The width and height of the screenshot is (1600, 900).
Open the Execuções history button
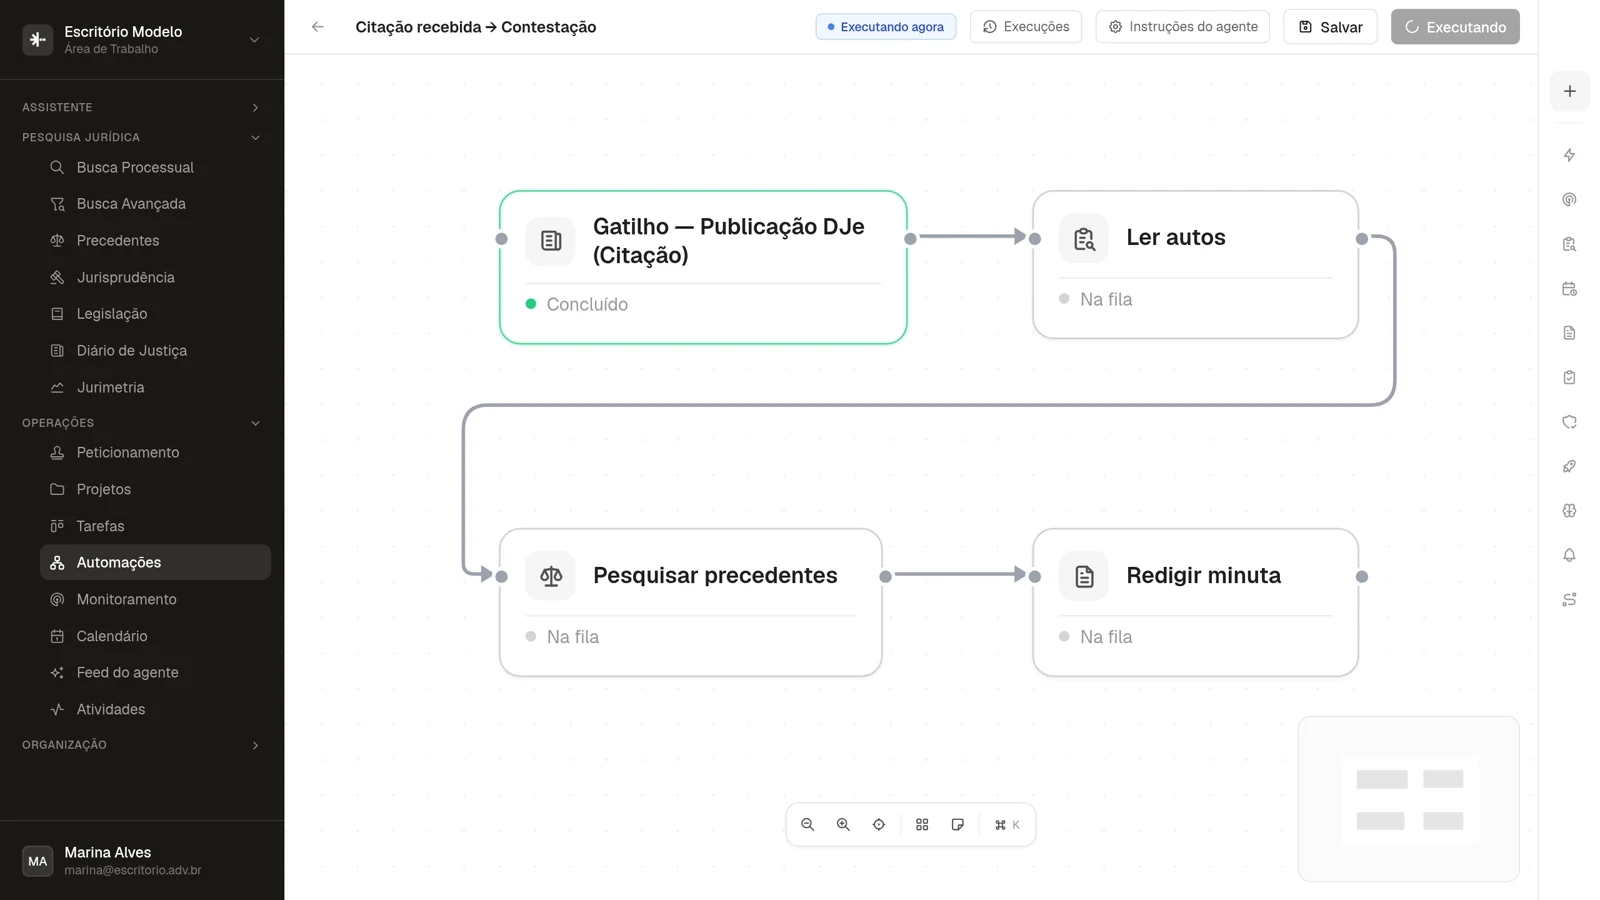pos(1026,27)
